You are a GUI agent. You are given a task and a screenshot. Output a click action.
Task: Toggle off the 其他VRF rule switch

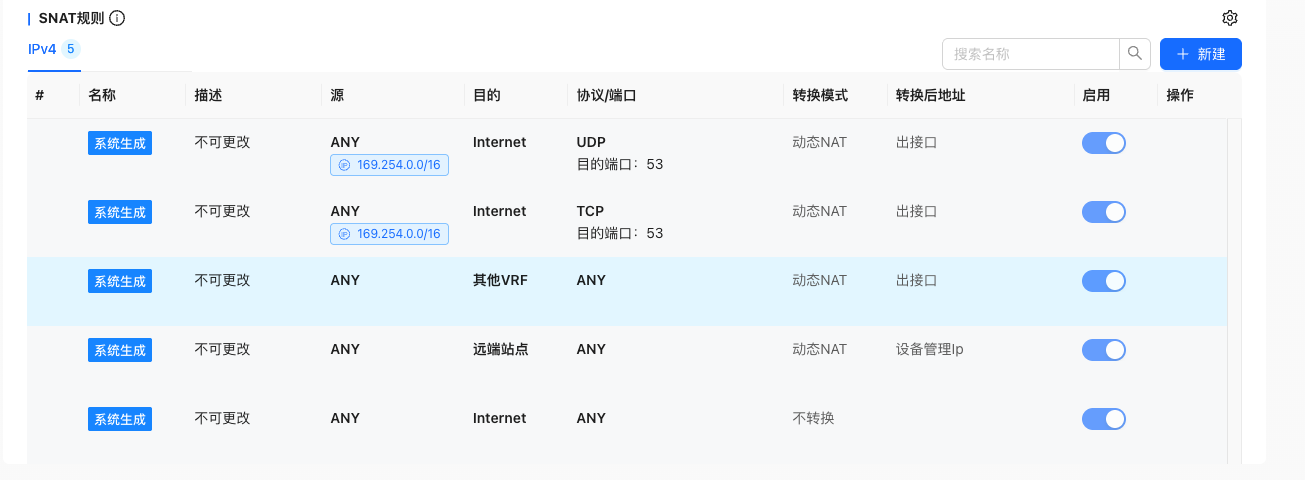pos(1104,281)
